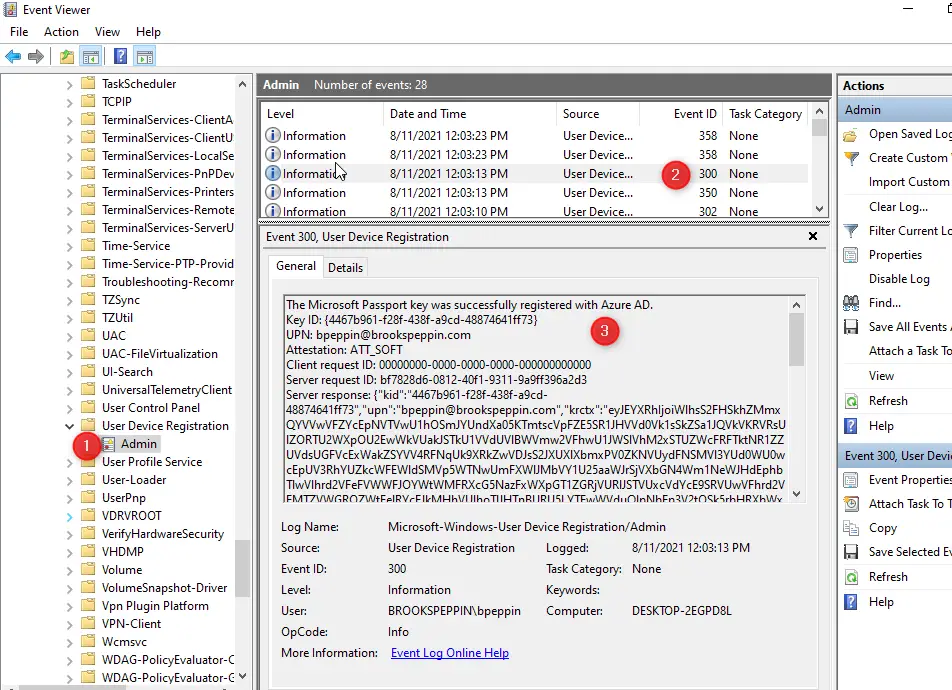Open the Event Log Online Help link
Viewport: 952px width, 690px height.
click(450, 653)
